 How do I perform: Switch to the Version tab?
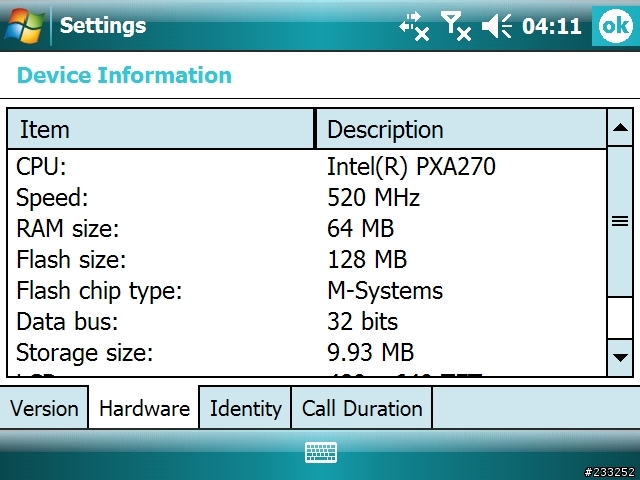44,408
